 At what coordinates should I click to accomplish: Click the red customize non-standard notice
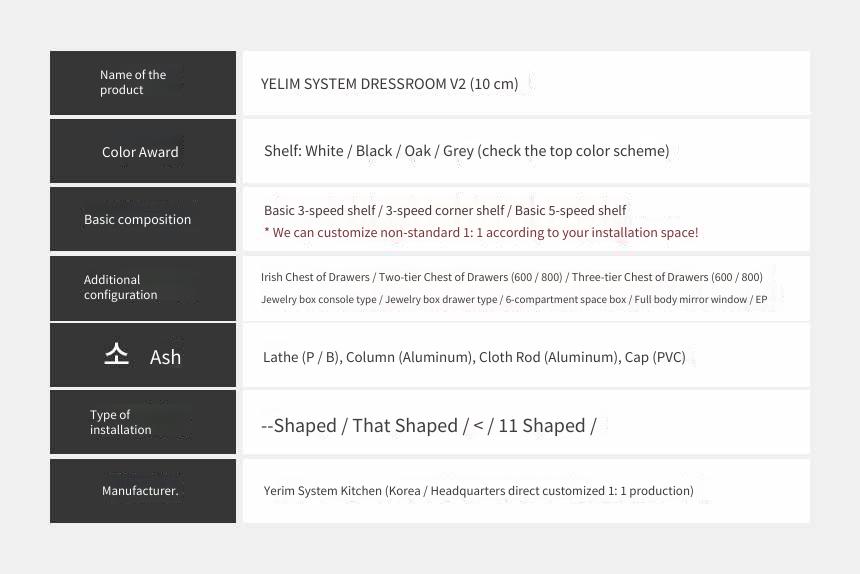click(481, 232)
